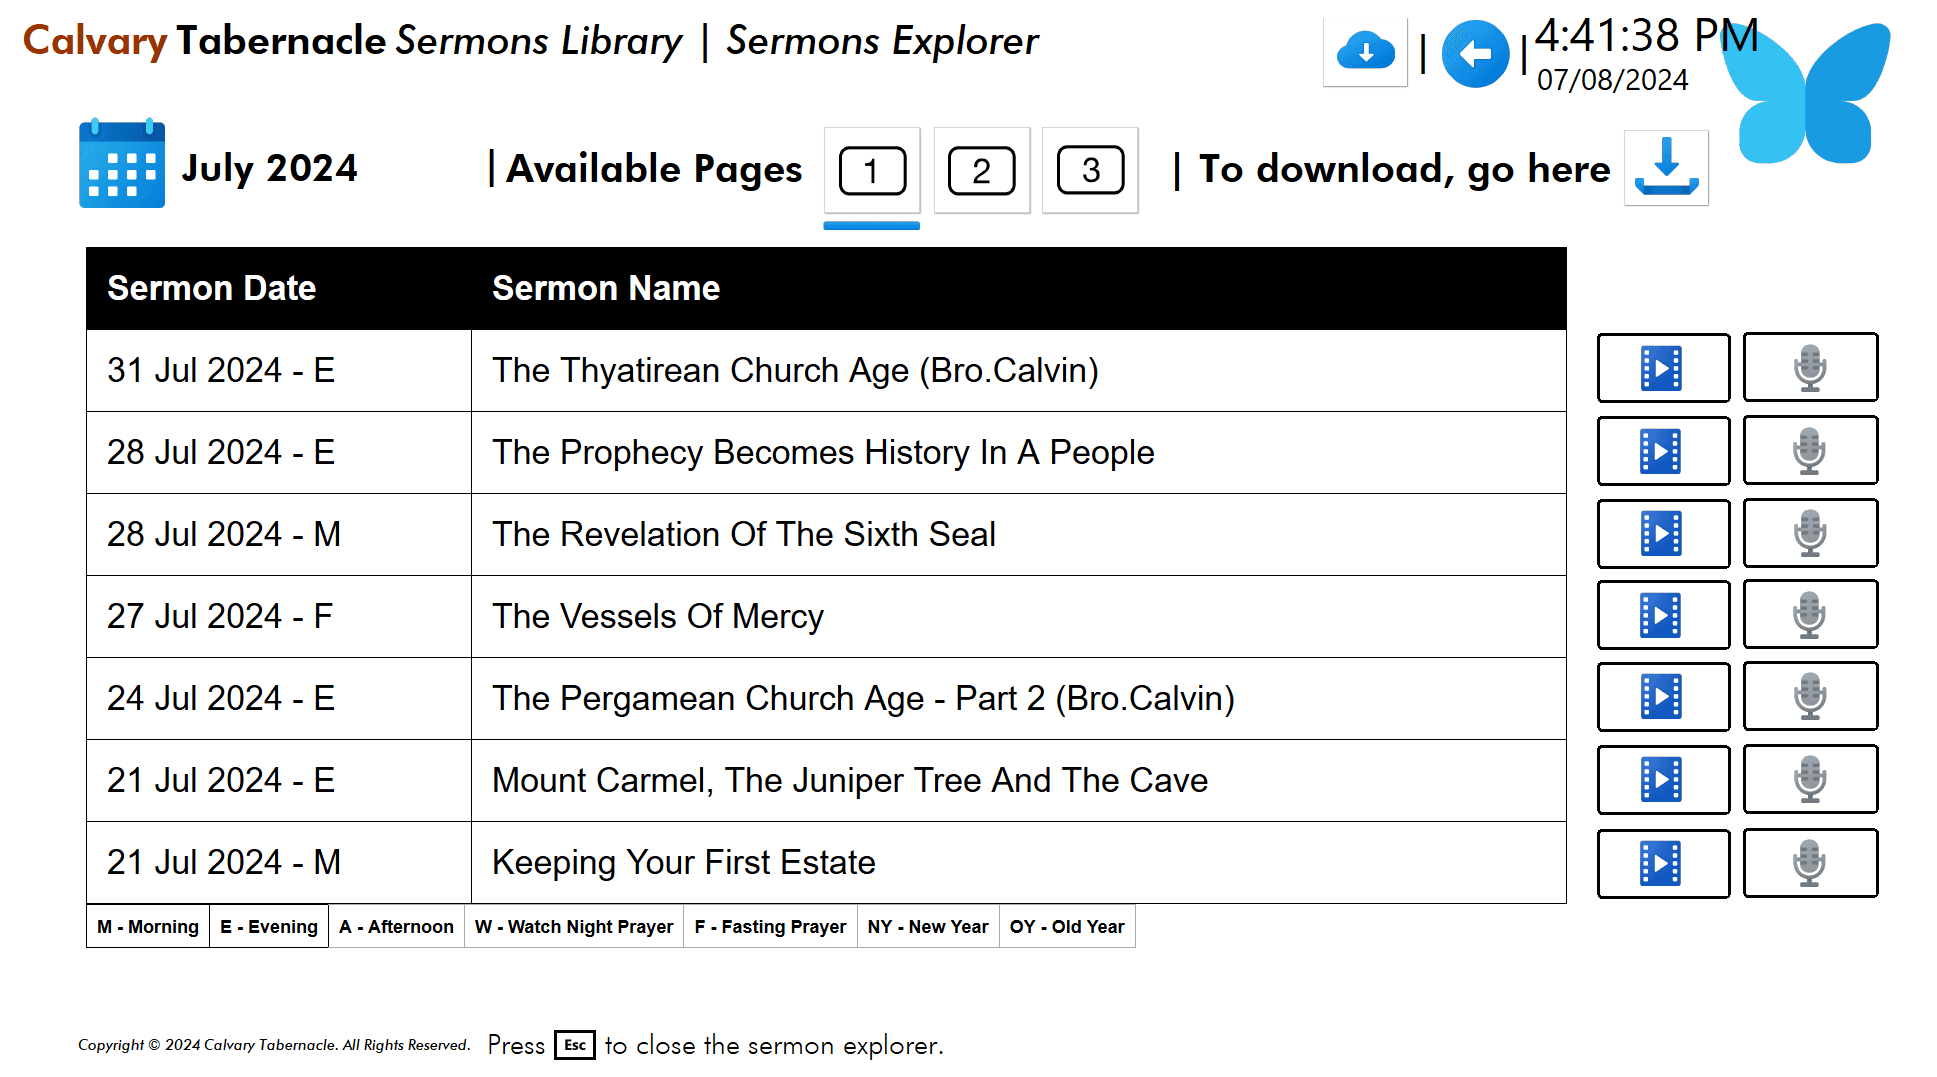The image size is (1937, 1077).
Task: Click the download arrow icon beside 'go here'
Action: coord(1666,167)
